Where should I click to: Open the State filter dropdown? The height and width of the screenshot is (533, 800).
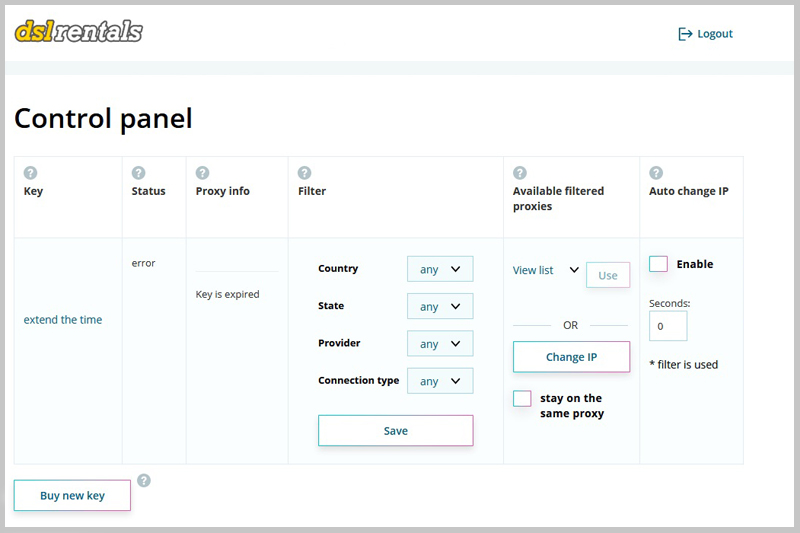pyautogui.click(x=440, y=306)
